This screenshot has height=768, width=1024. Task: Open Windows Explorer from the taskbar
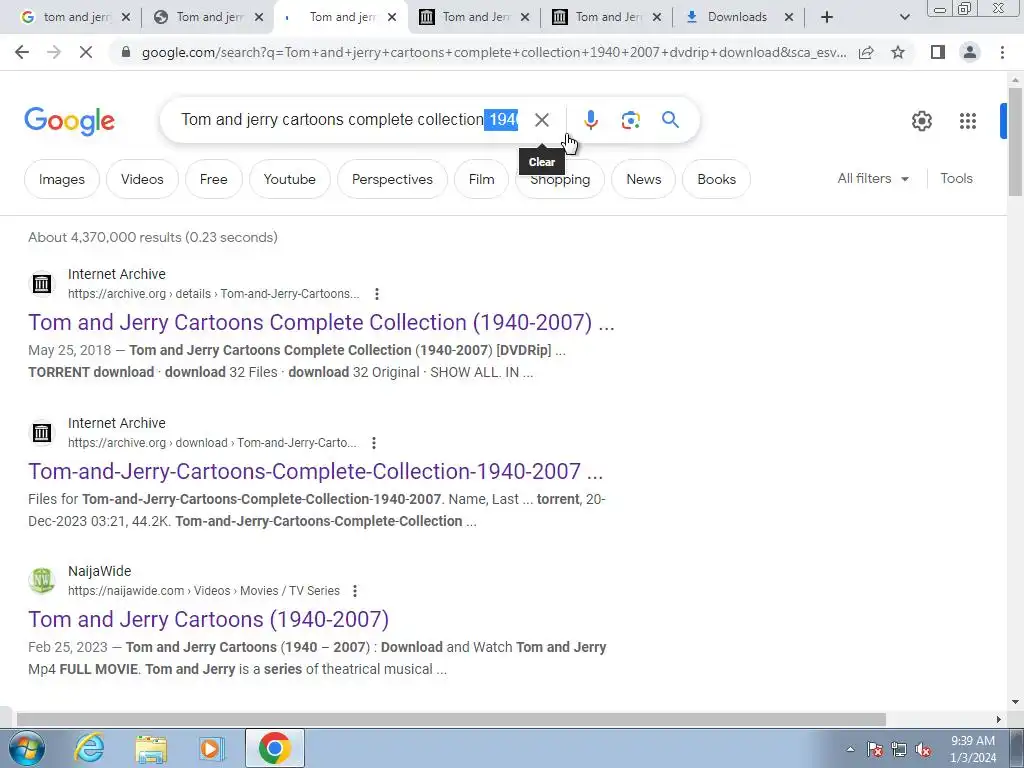pos(151,748)
